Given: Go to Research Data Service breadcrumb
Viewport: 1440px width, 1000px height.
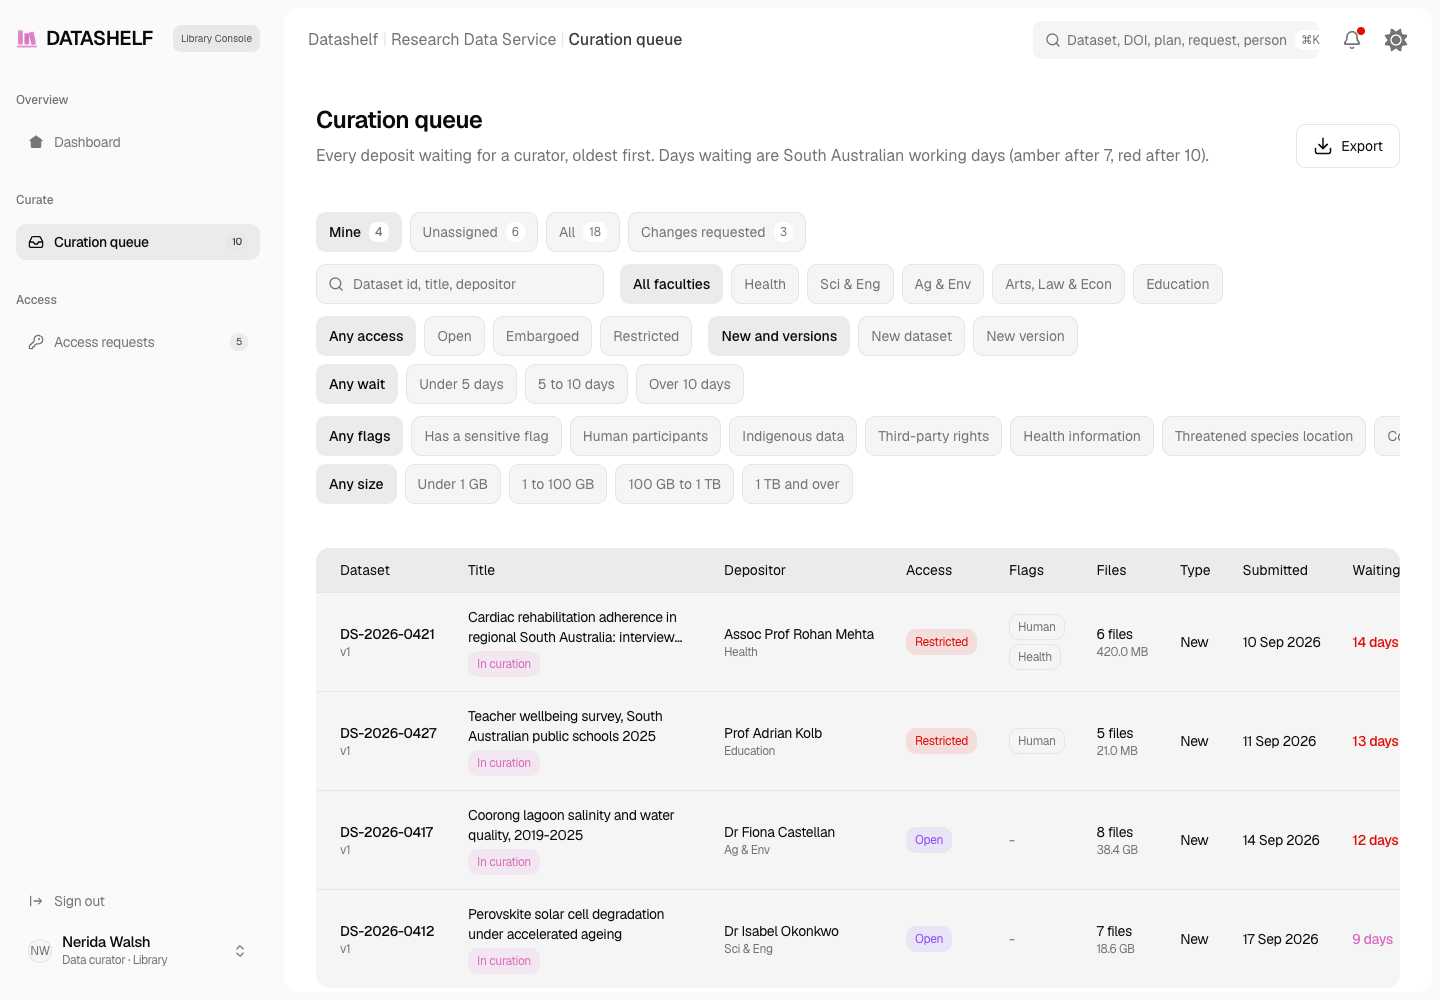Looking at the screenshot, I should [x=473, y=39].
